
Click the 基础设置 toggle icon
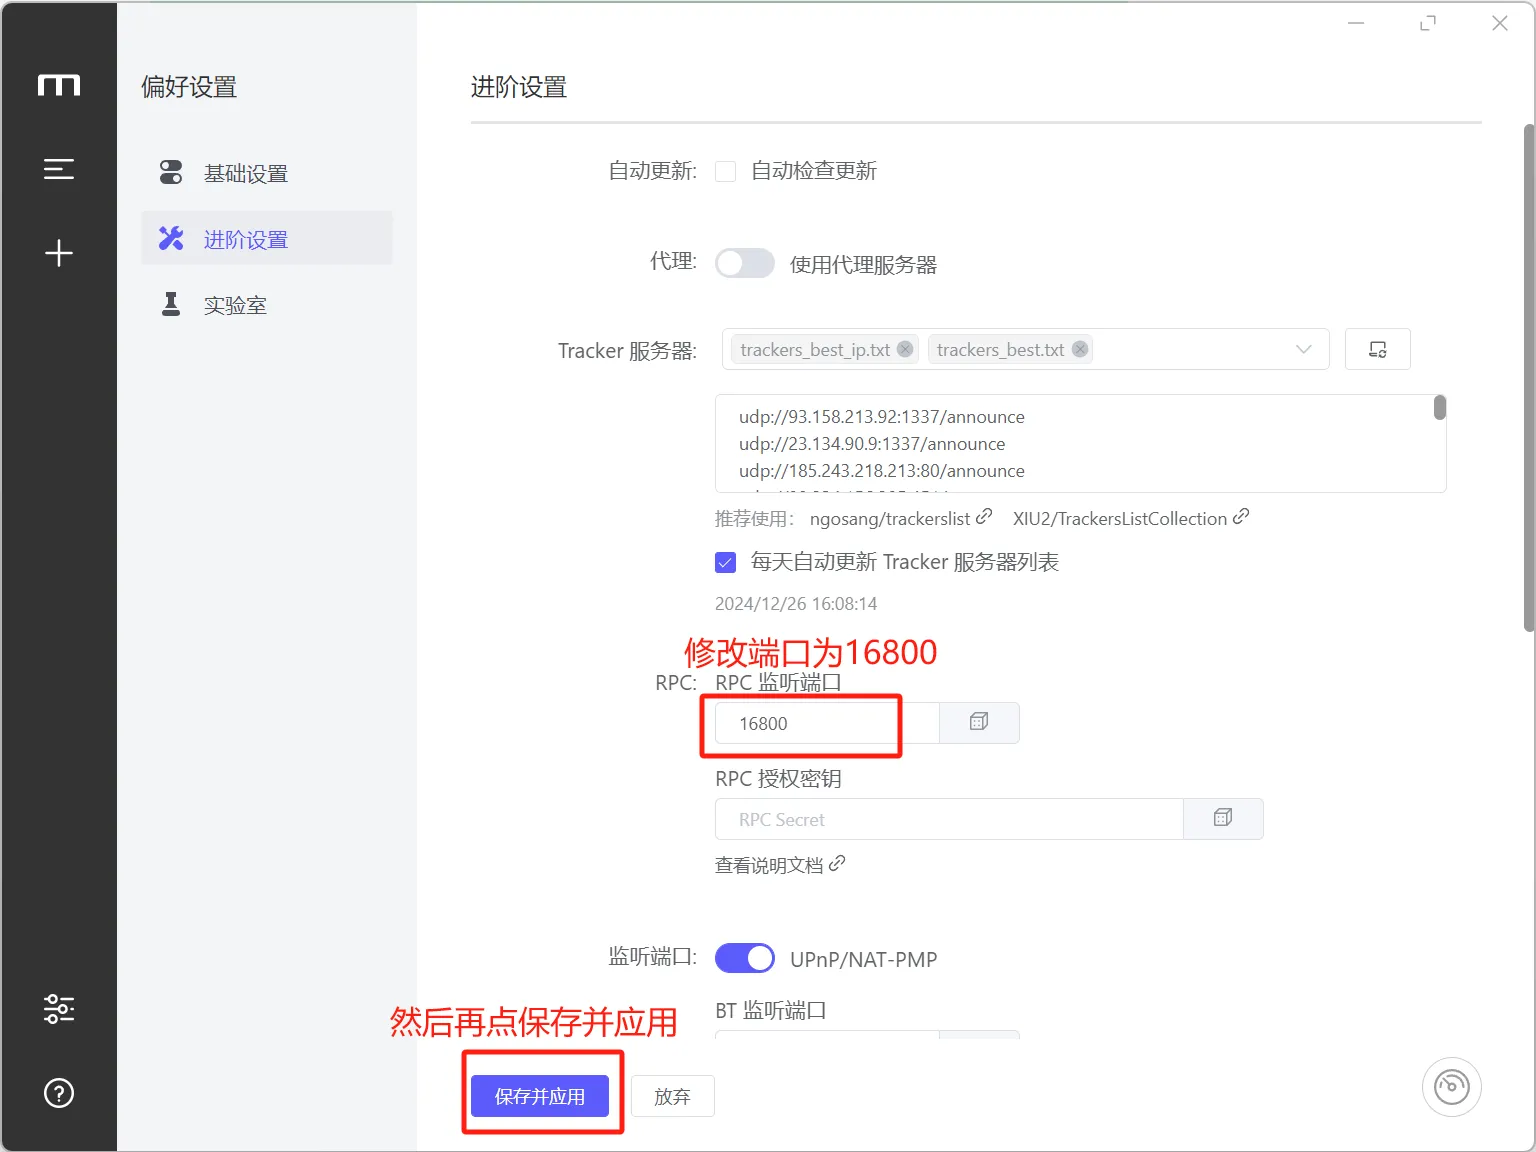tap(171, 172)
